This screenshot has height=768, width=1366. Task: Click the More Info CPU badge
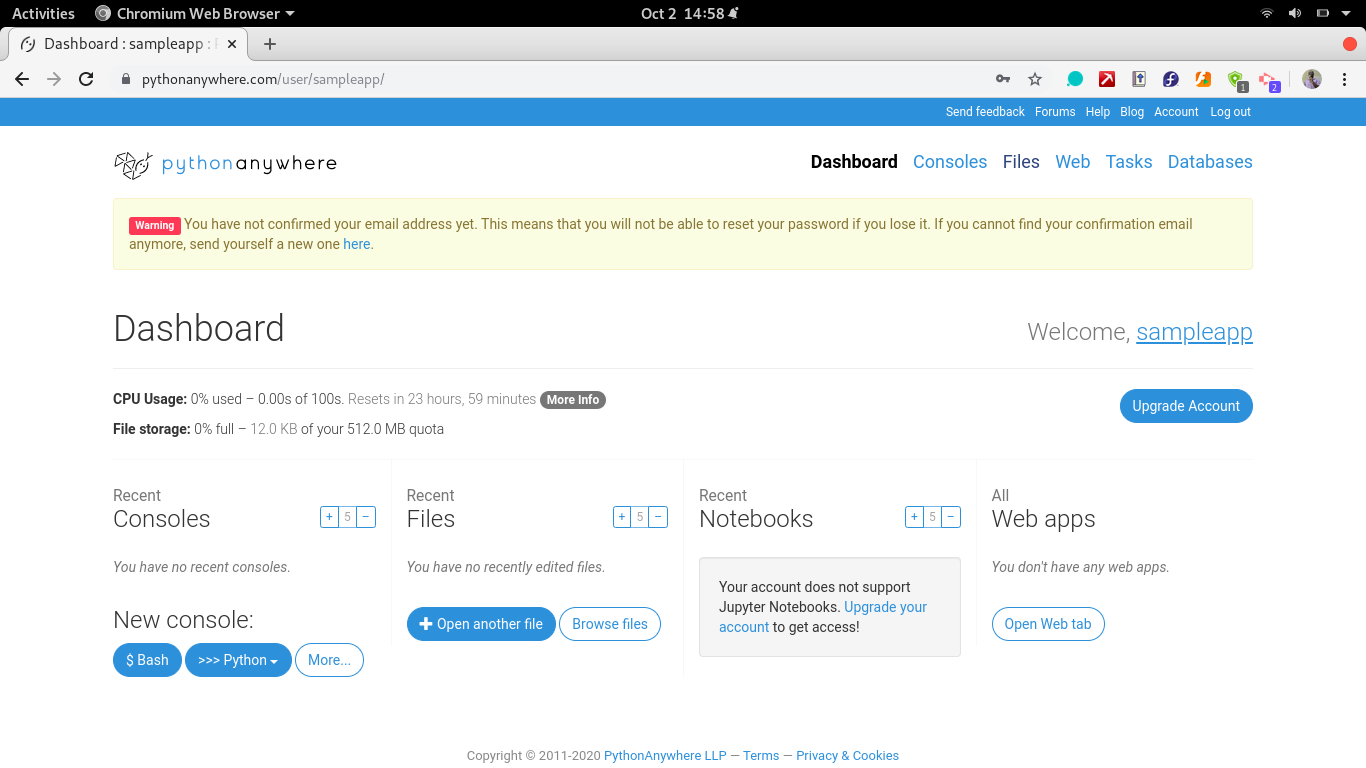point(573,400)
